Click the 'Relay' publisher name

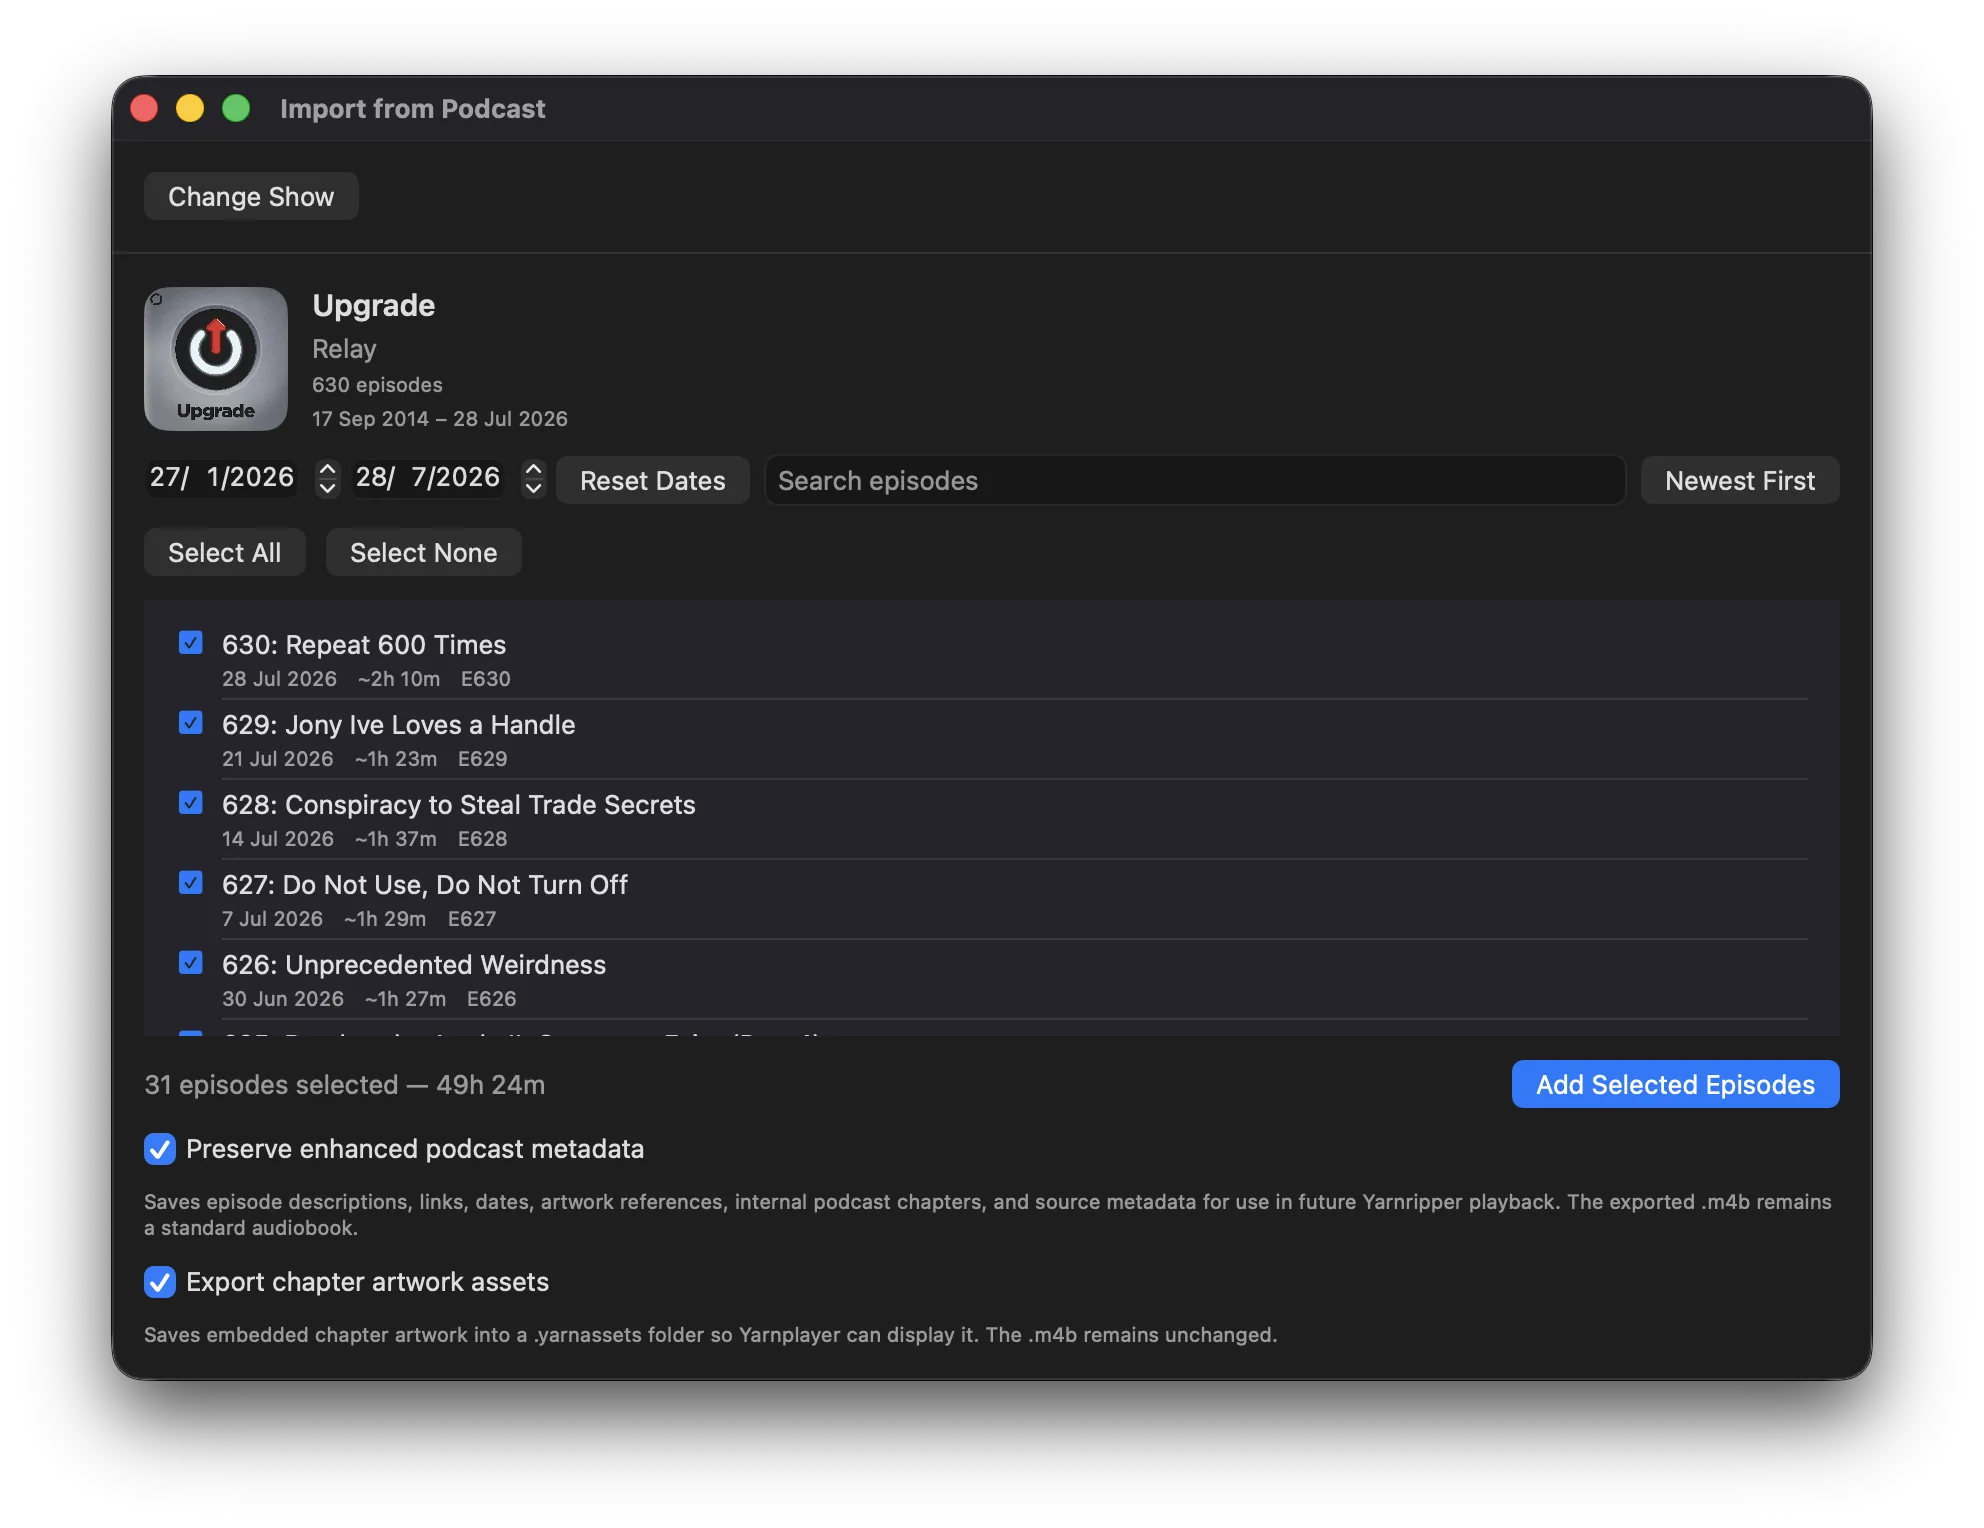point(344,349)
